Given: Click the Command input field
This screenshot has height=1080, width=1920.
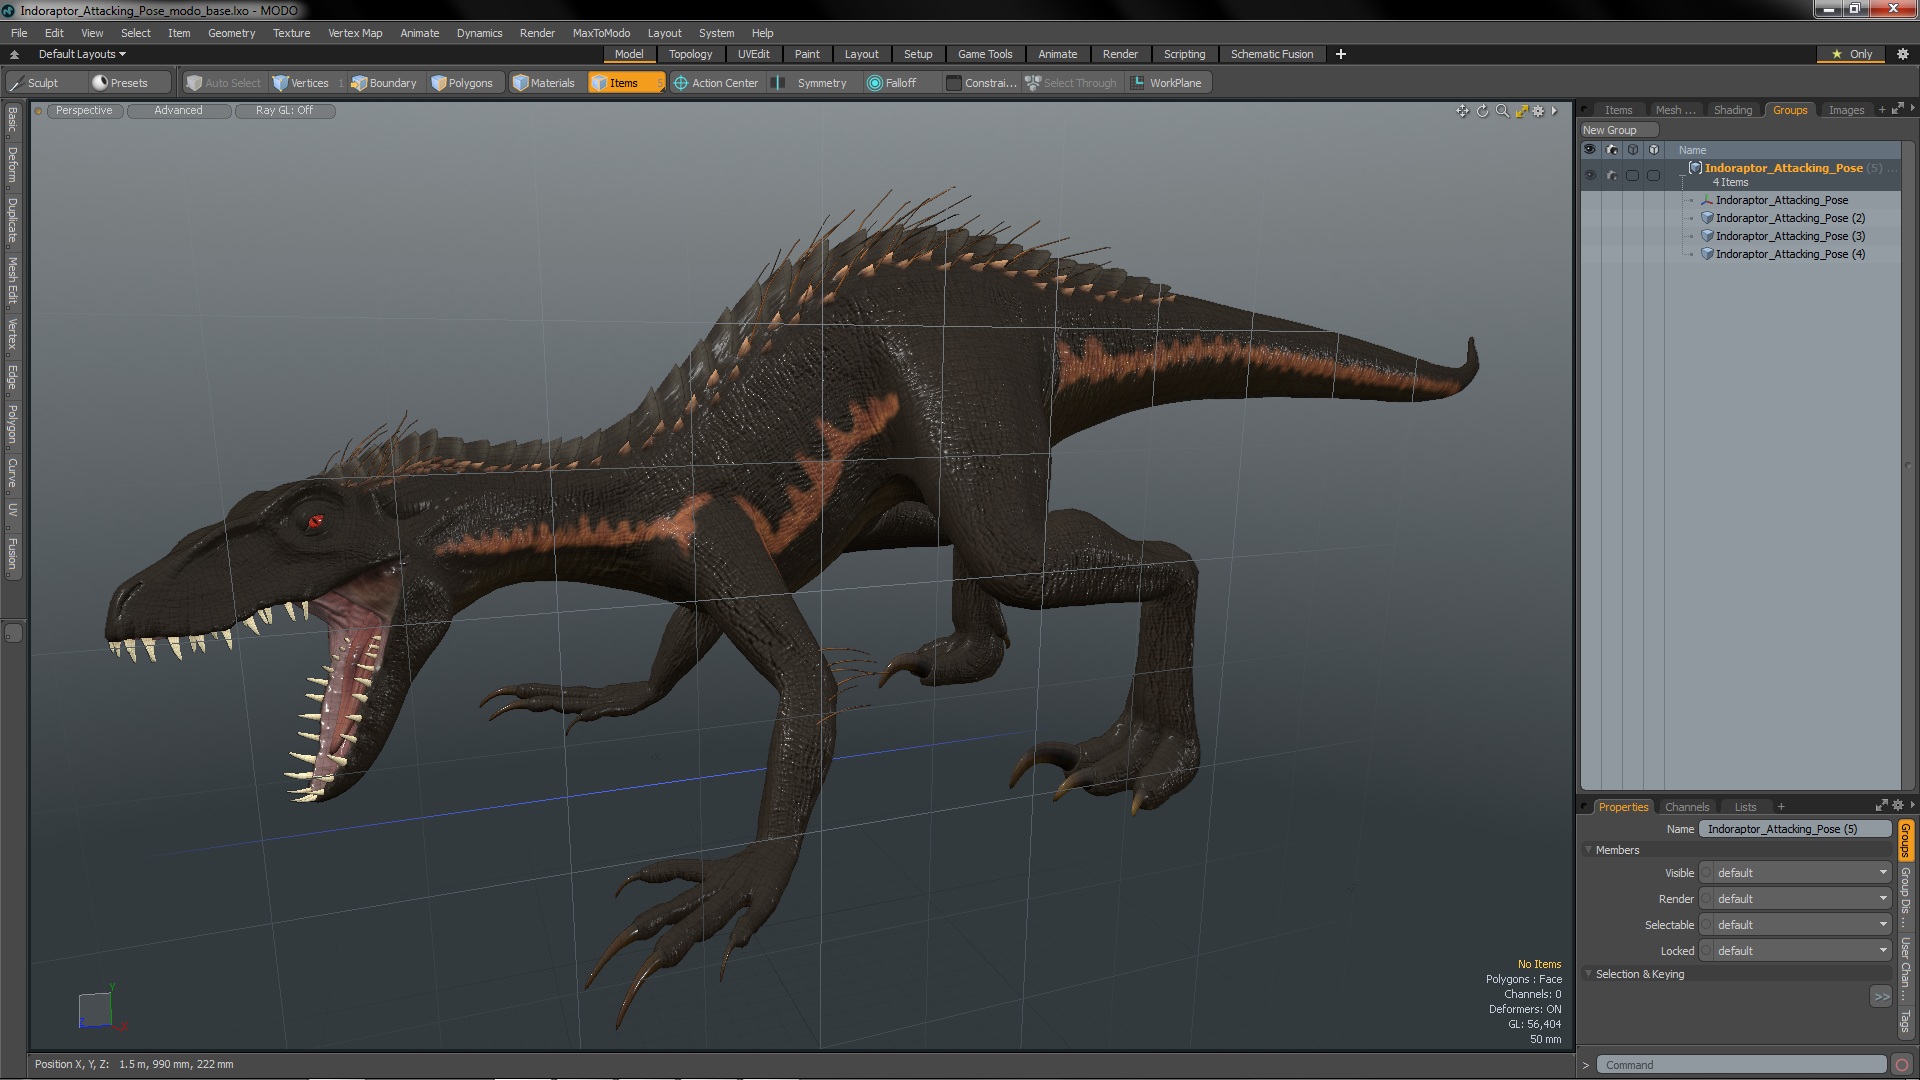Looking at the screenshot, I should point(1740,1065).
